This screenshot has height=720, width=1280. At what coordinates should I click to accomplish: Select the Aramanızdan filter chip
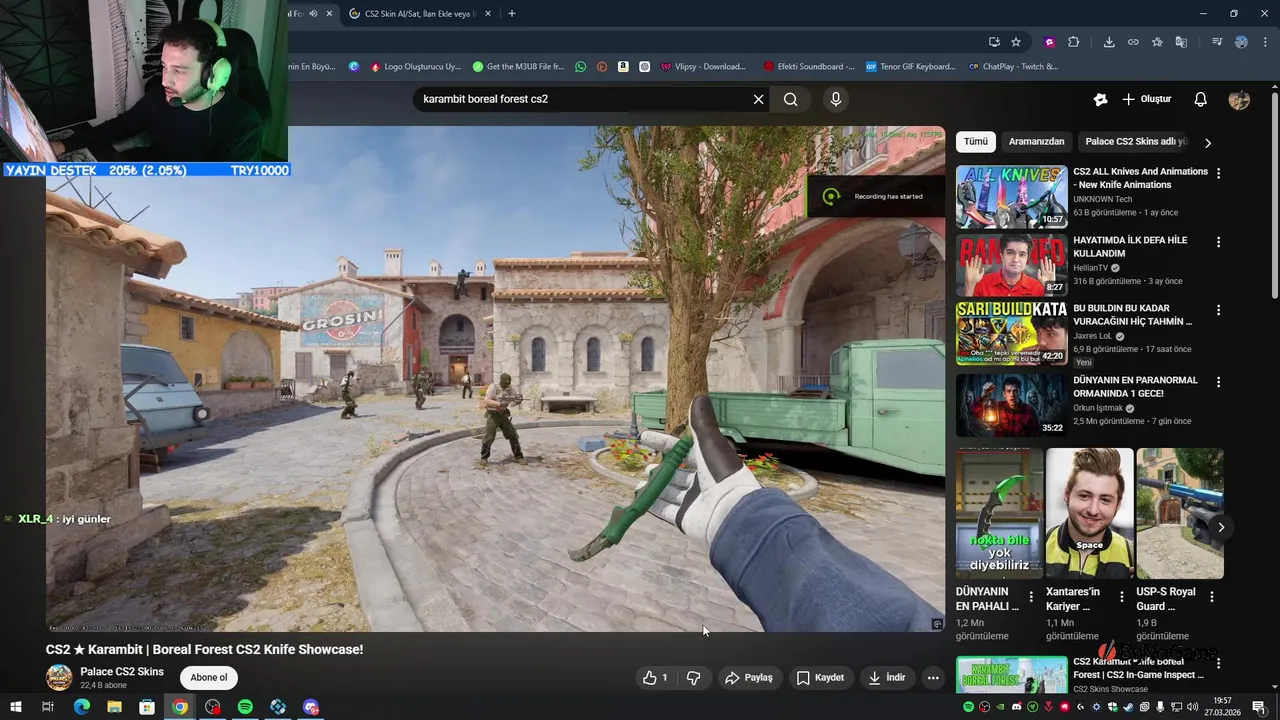(x=1036, y=142)
